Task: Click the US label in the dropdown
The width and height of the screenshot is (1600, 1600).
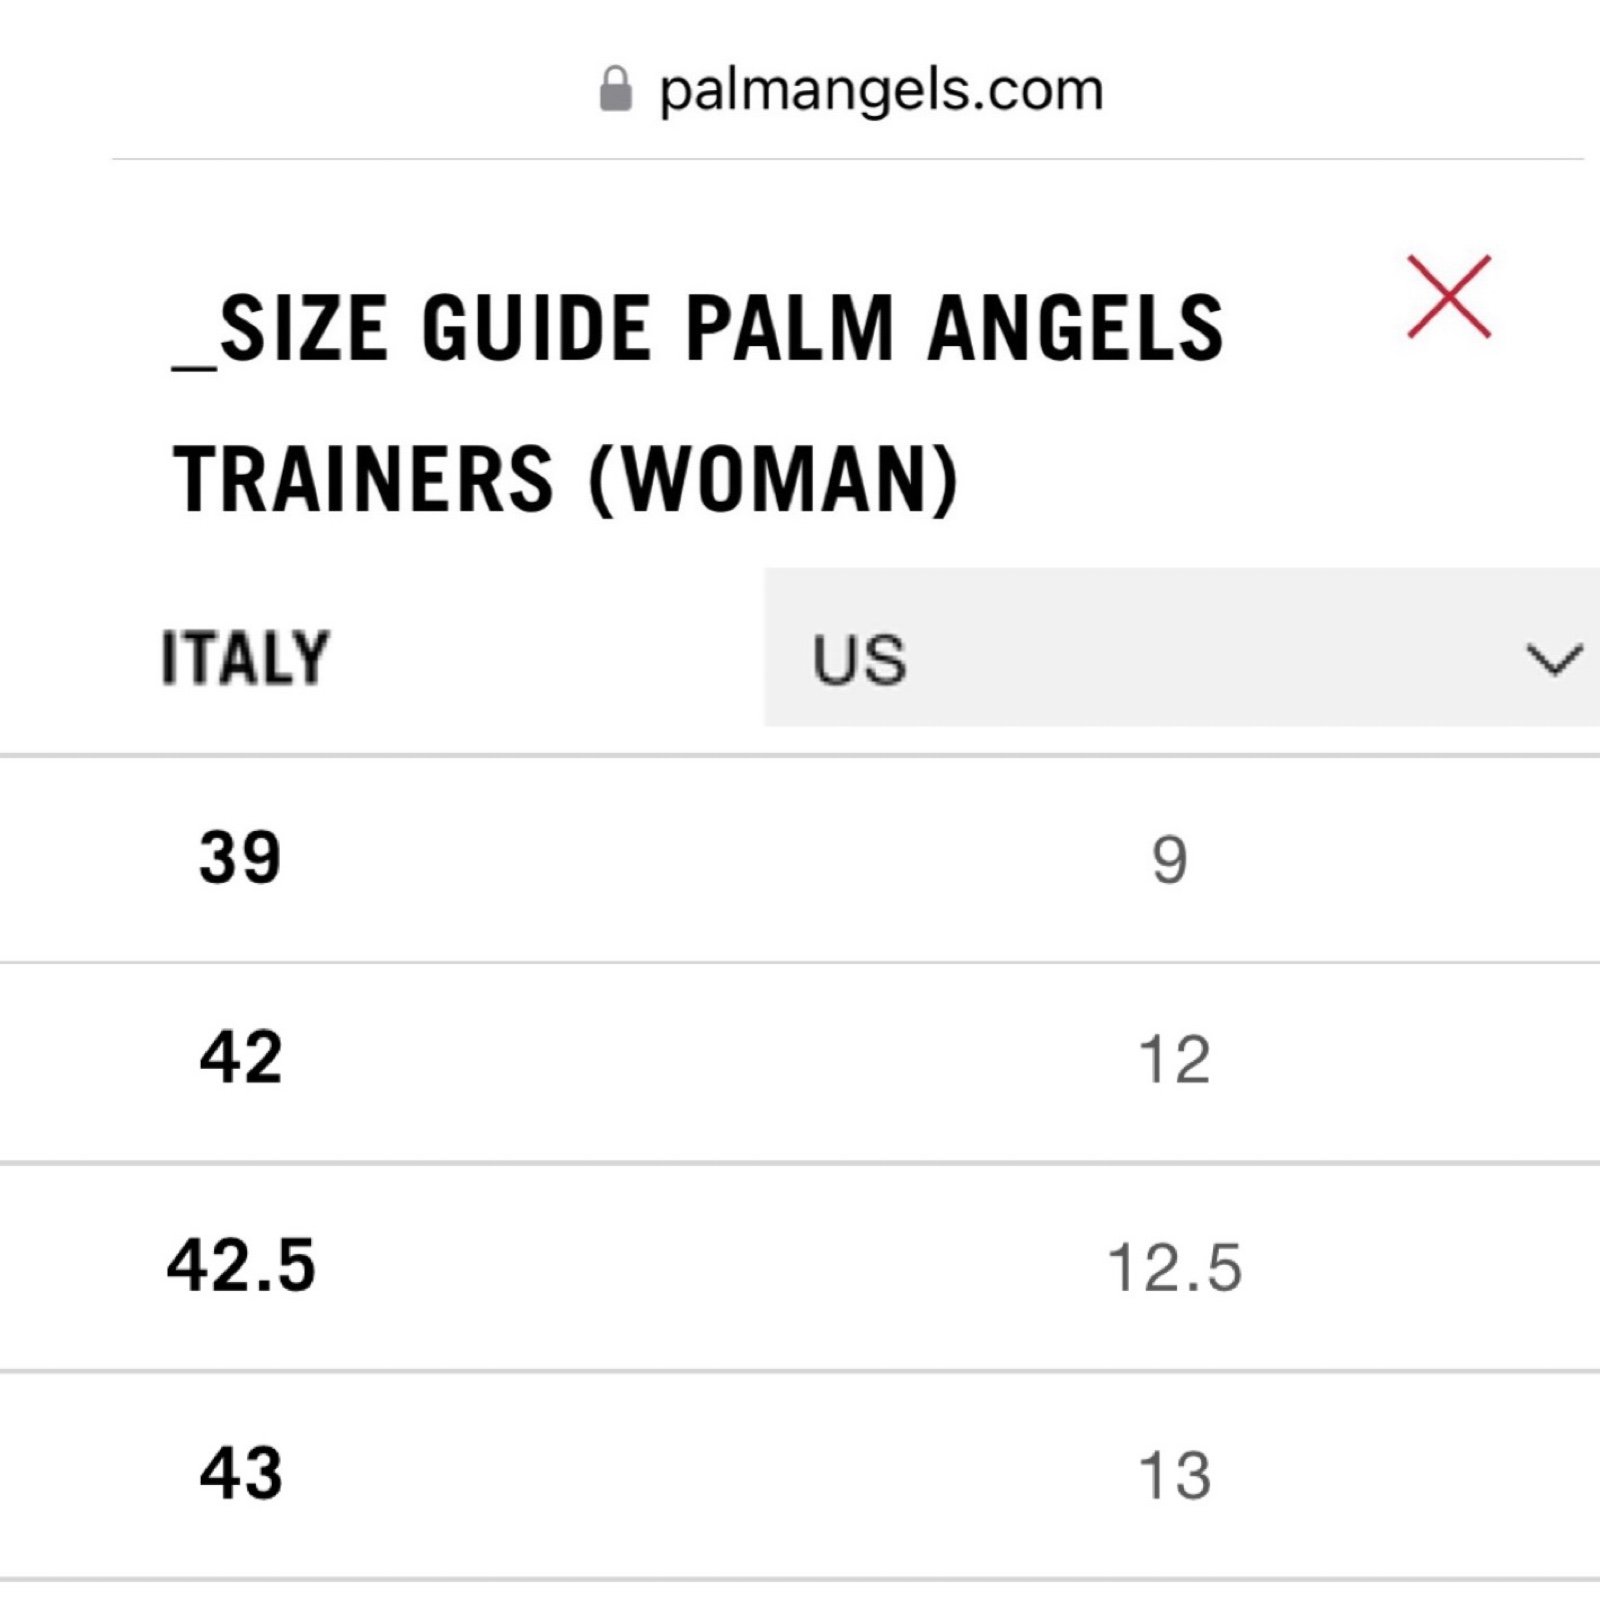Action: [x=860, y=660]
